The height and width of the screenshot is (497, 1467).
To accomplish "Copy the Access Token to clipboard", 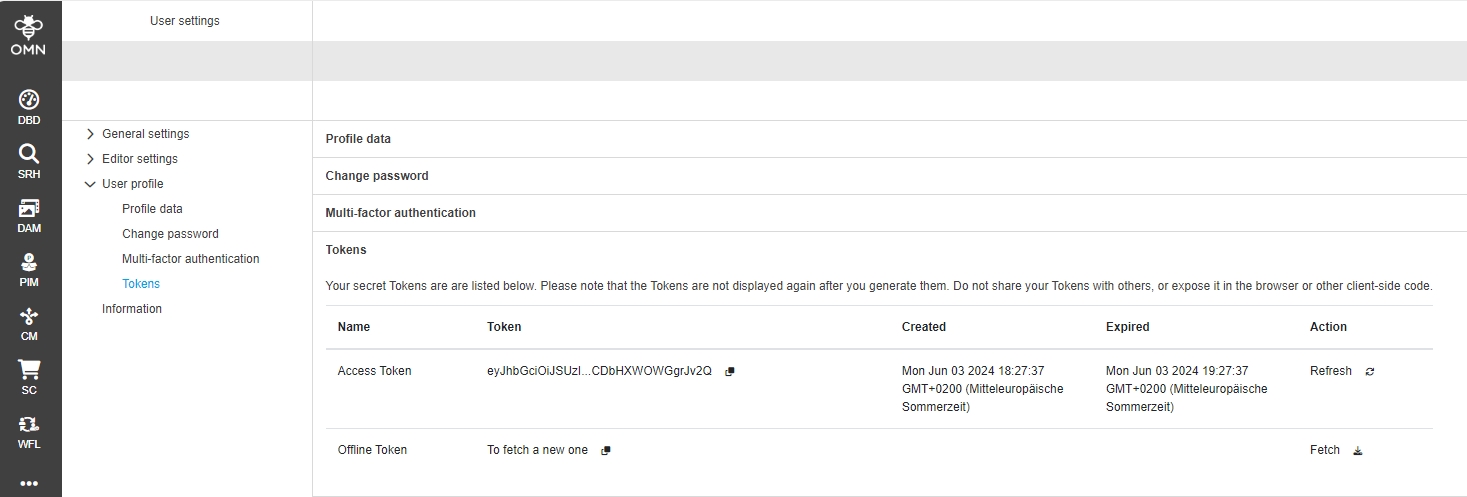I will point(730,372).
